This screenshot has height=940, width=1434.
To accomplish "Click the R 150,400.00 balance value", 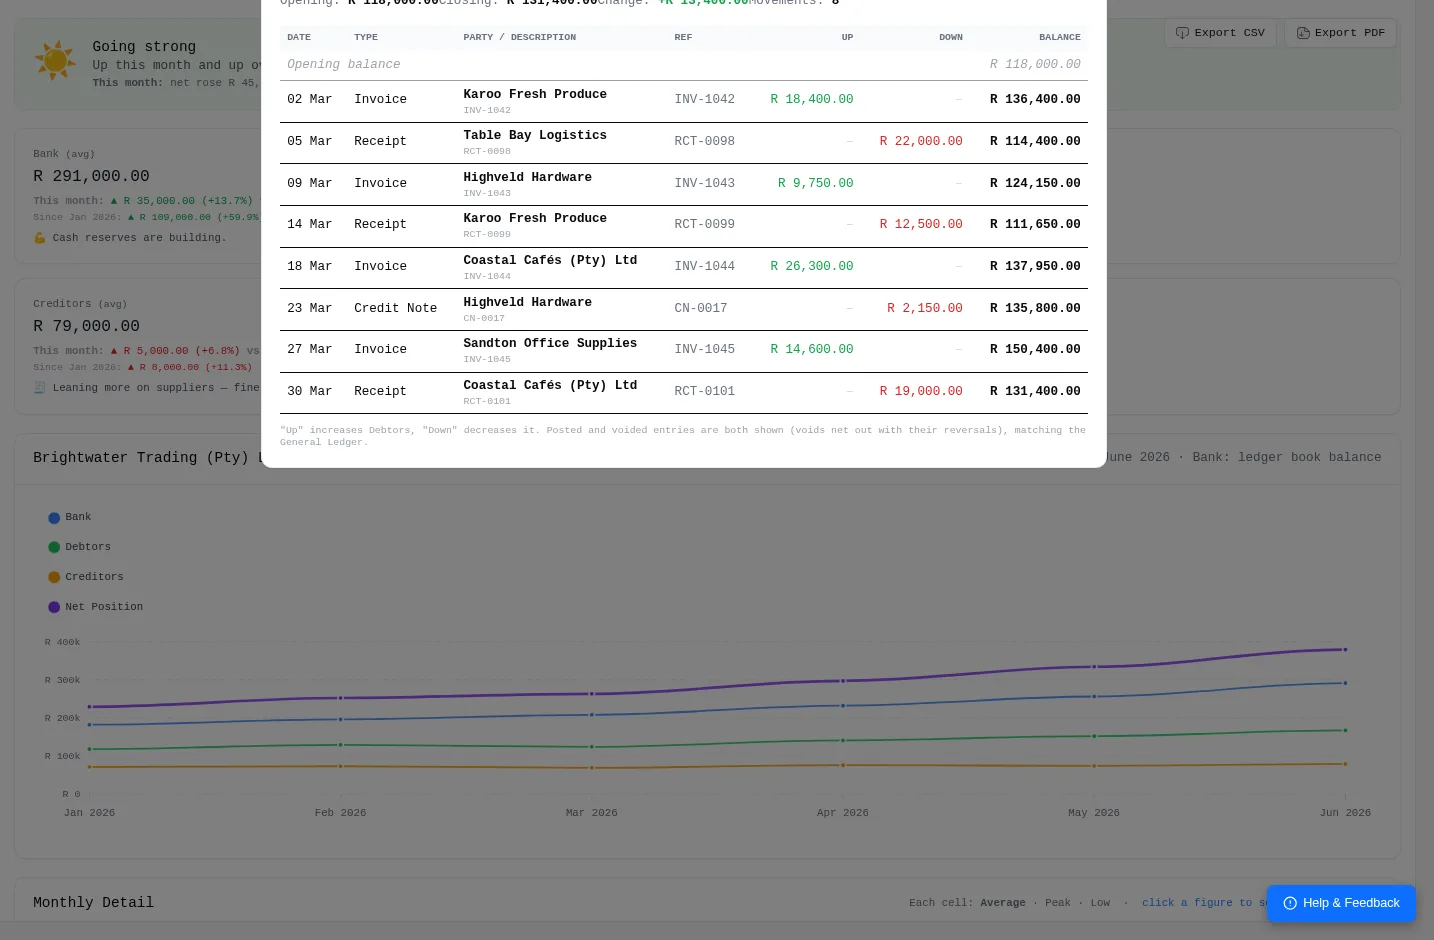I will point(1035,350).
